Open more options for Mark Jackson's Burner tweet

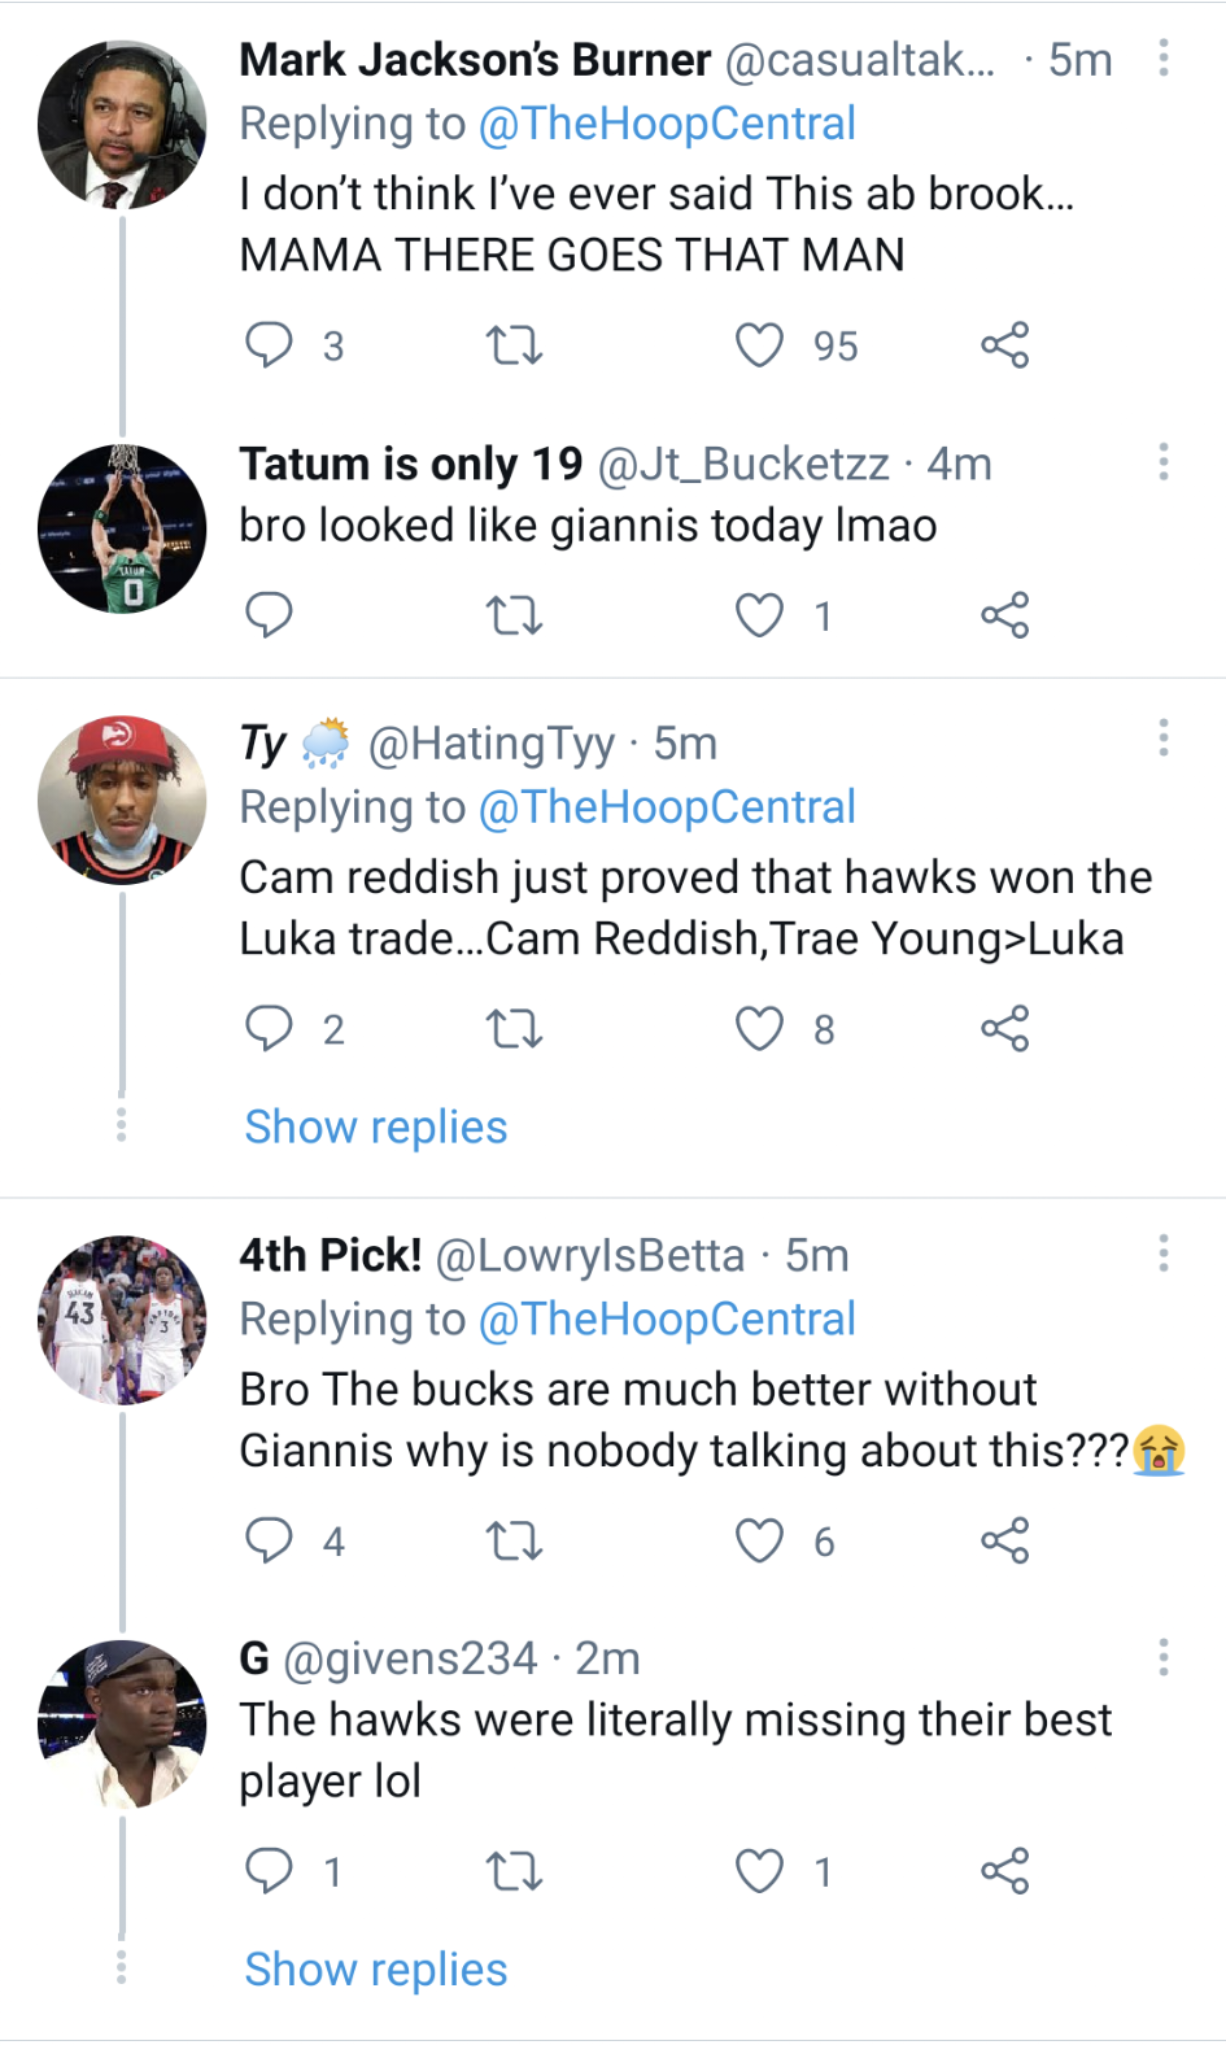1163,58
